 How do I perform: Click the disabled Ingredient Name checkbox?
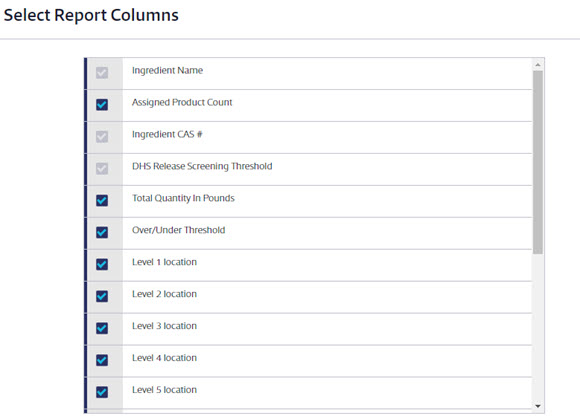pos(102,73)
